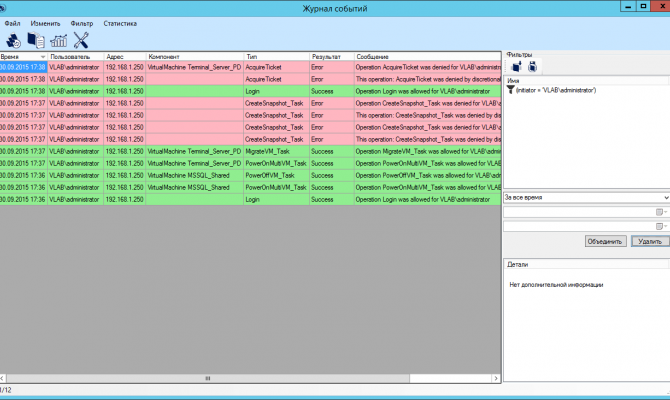Select the initiator VLAB\administrator filter entry
The height and width of the screenshot is (400, 670).
click(x=551, y=90)
